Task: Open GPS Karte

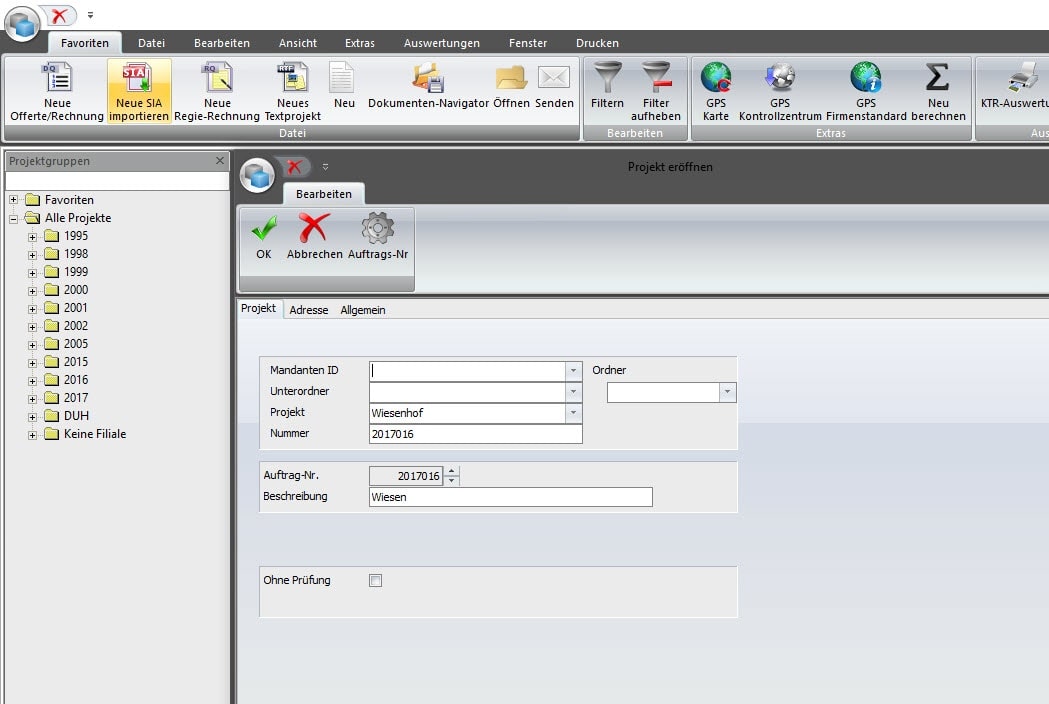Action: 716,92
